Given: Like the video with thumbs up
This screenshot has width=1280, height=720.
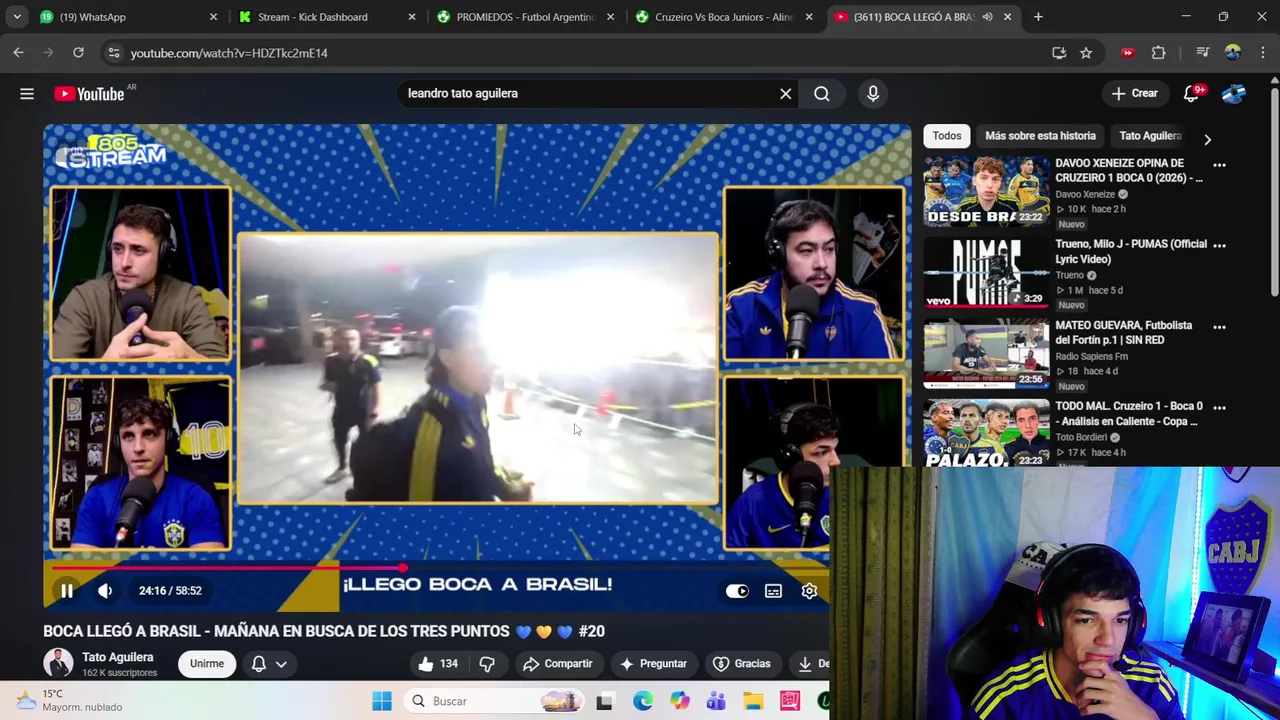Looking at the screenshot, I should pyautogui.click(x=438, y=663).
